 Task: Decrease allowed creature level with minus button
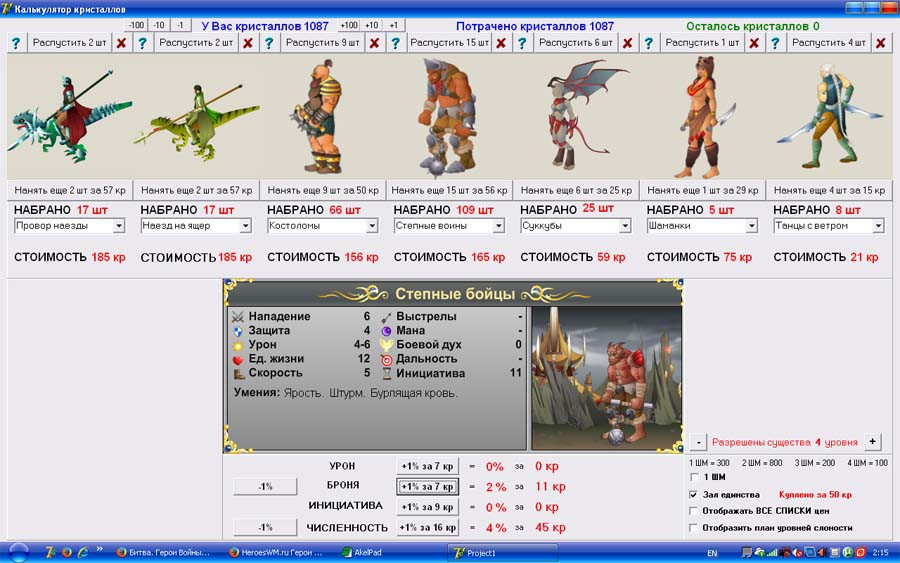pyautogui.click(x=698, y=442)
